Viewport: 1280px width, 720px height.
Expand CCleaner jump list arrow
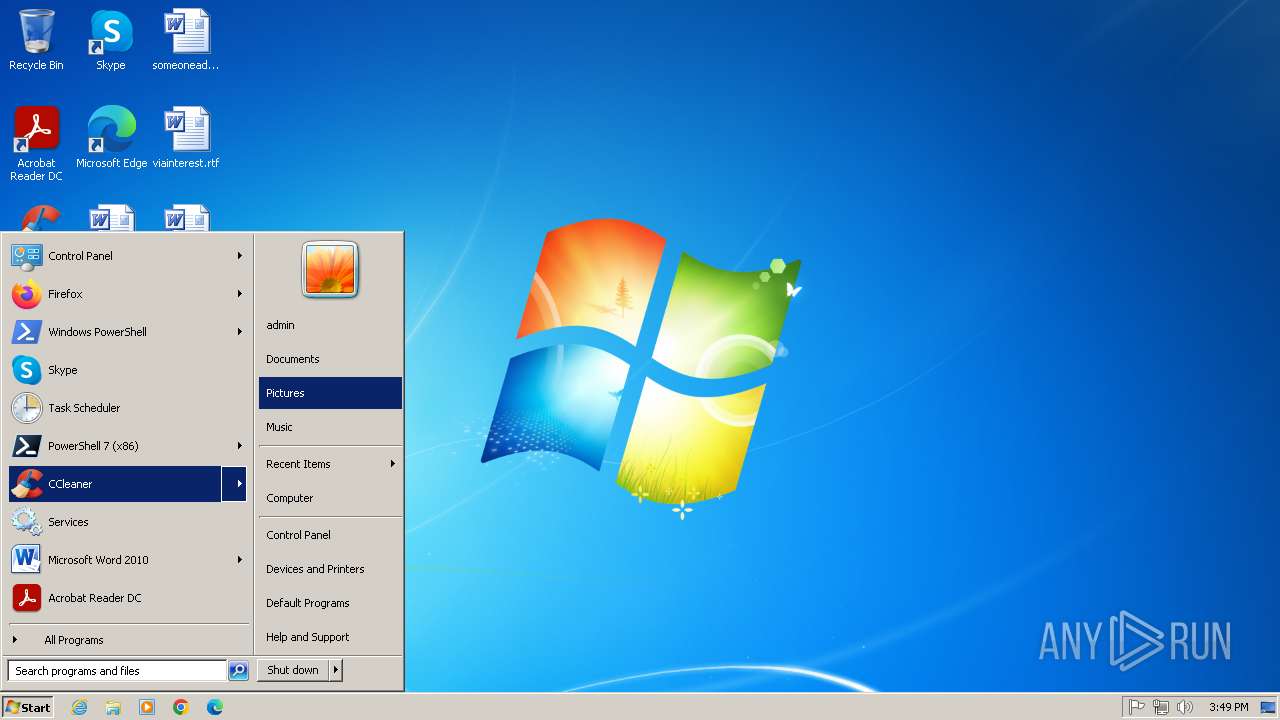point(235,484)
